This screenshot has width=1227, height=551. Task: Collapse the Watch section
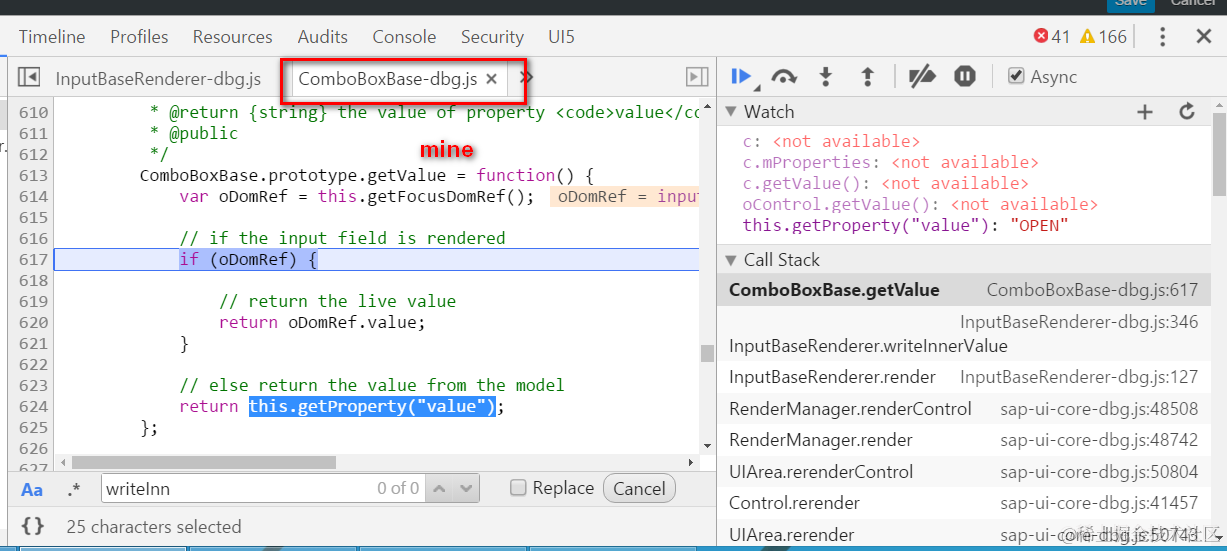point(731,112)
